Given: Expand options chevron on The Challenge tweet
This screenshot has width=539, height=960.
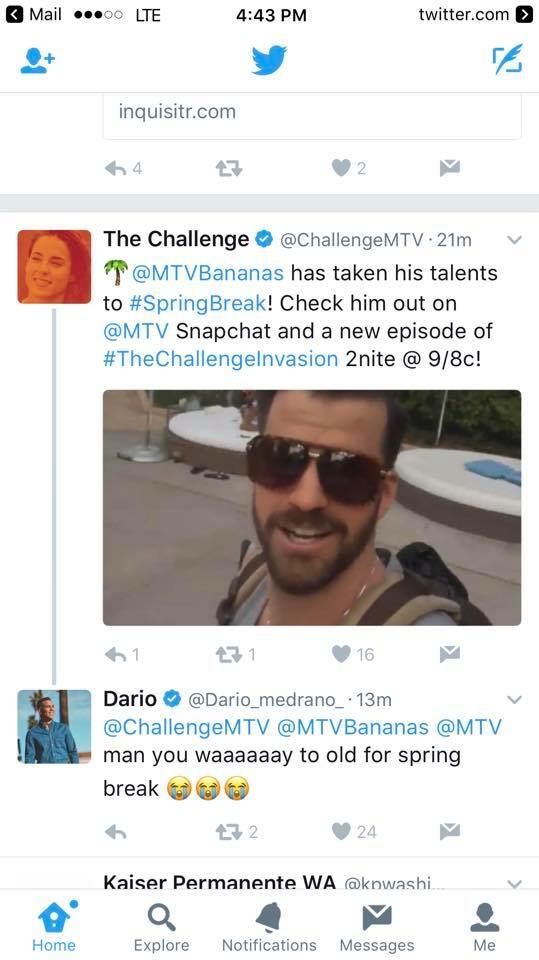Looking at the screenshot, I should [x=515, y=240].
